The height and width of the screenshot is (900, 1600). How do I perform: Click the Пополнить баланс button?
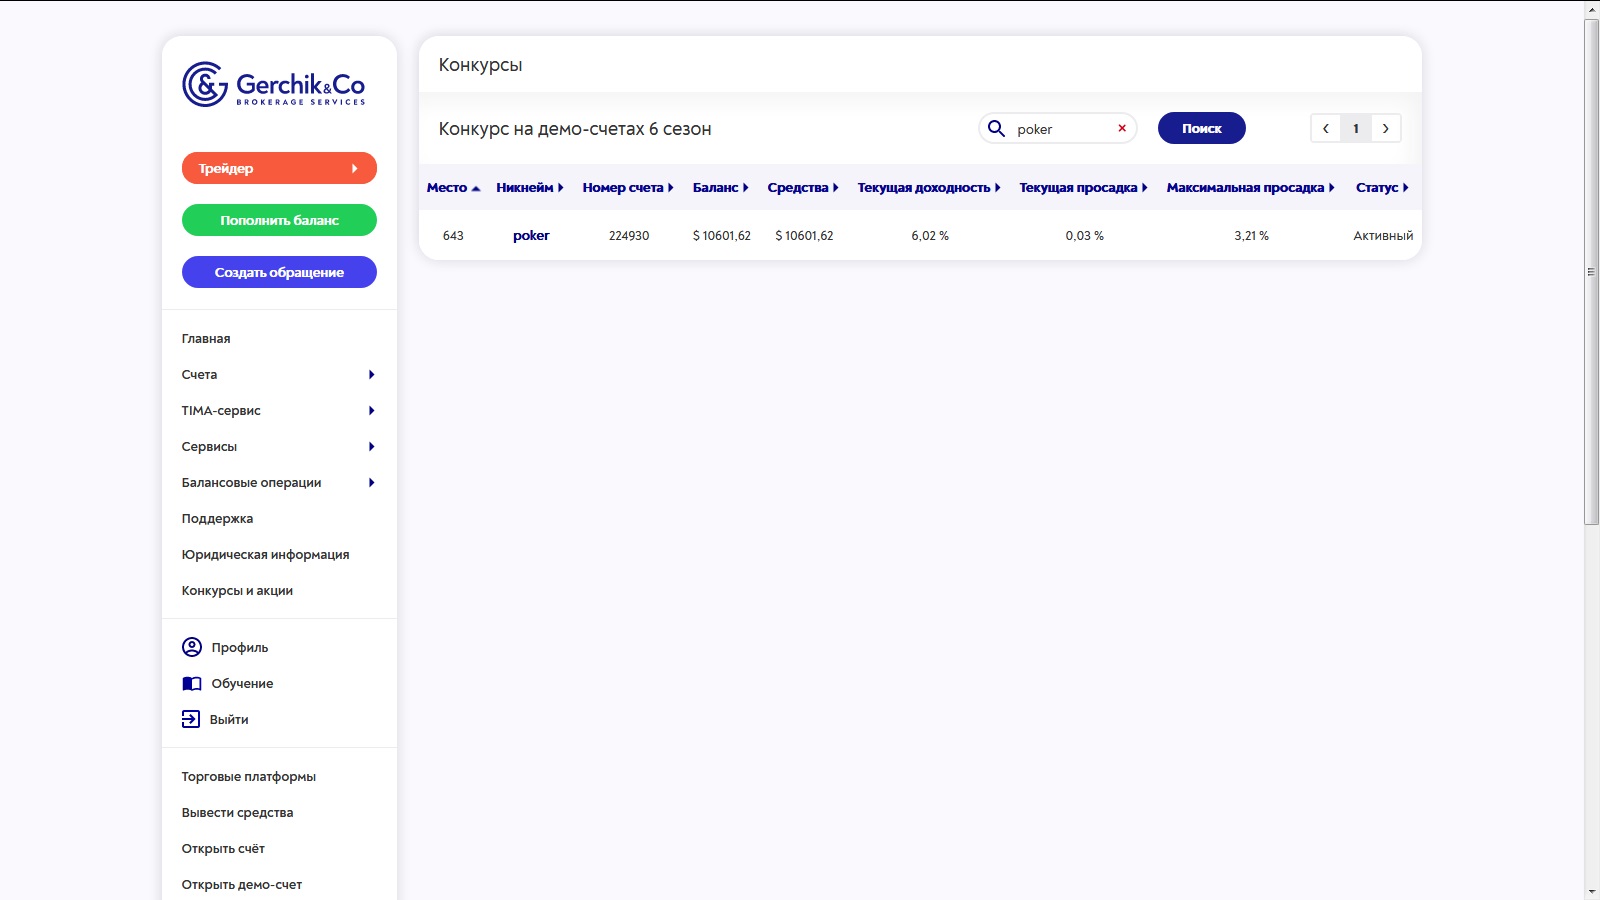[279, 220]
